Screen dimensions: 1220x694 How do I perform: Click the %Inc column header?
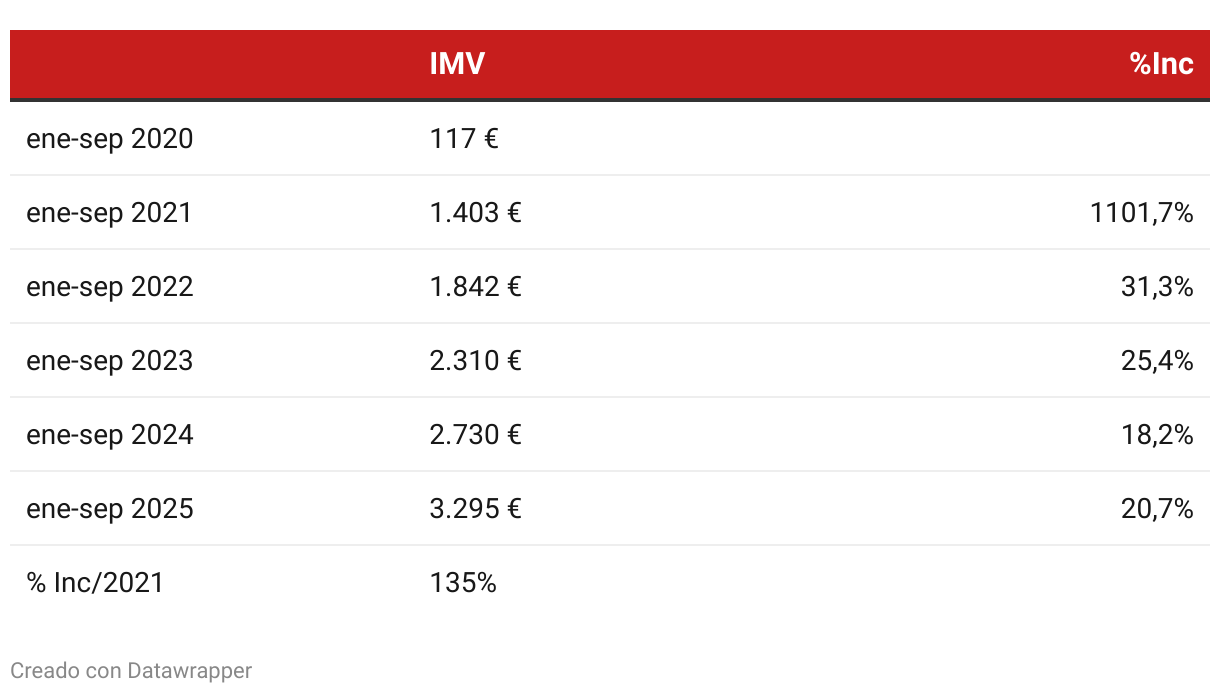[x=1162, y=64]
